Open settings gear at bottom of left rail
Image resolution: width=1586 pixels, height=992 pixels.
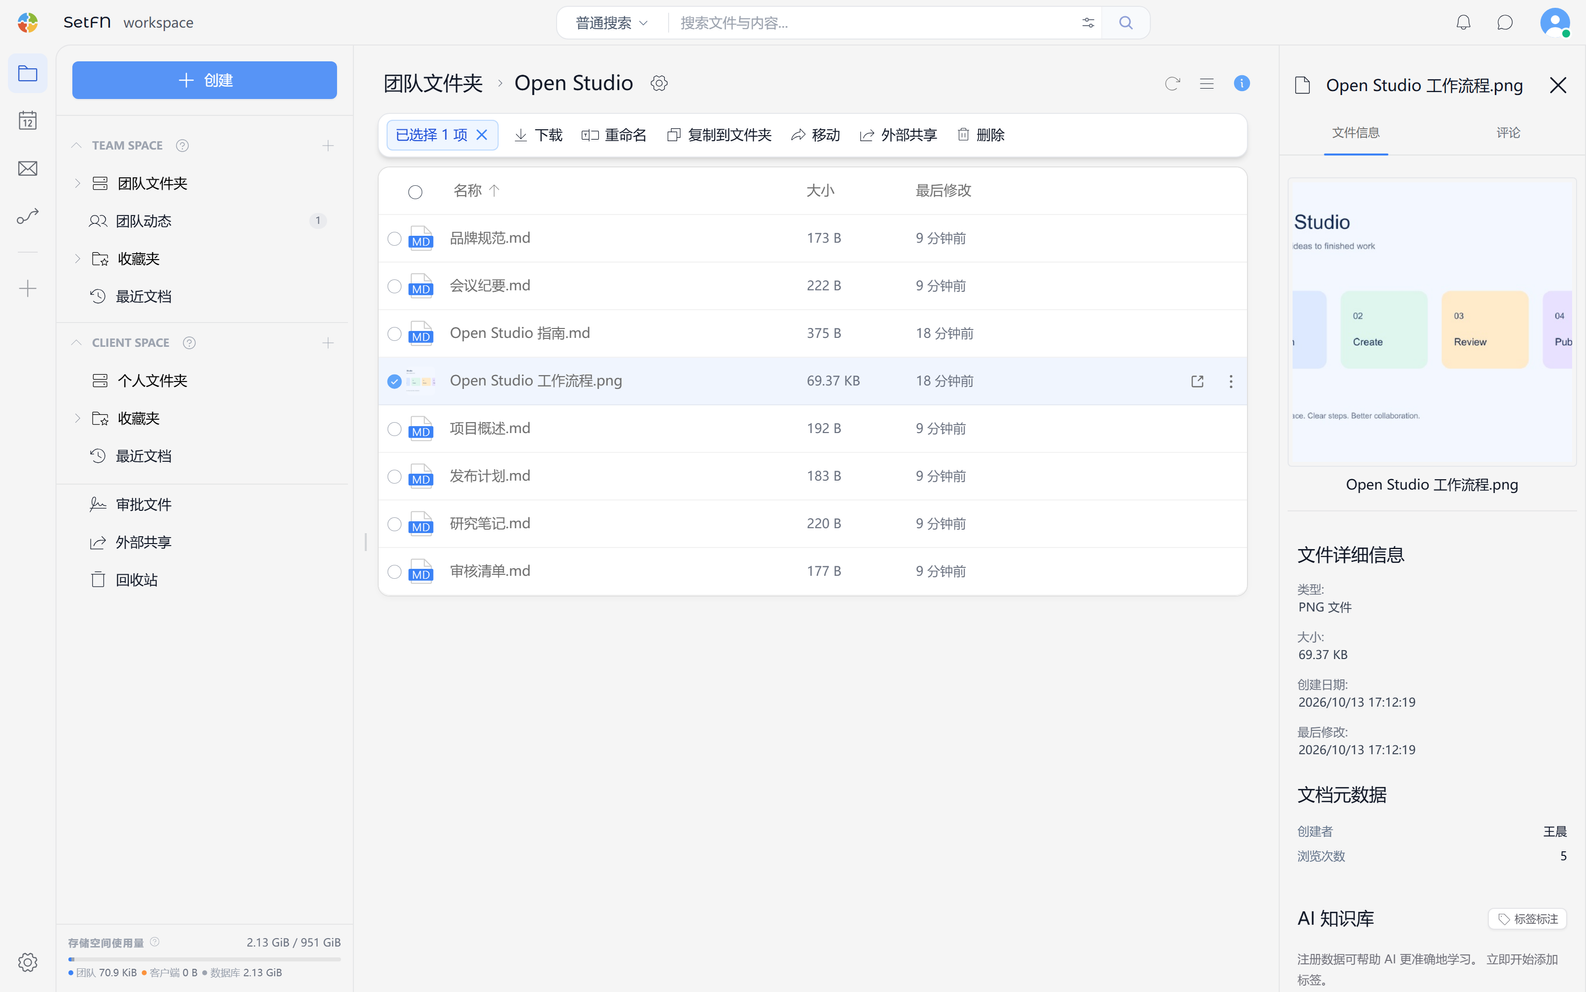pyautogui.click(x=28, y=962)
